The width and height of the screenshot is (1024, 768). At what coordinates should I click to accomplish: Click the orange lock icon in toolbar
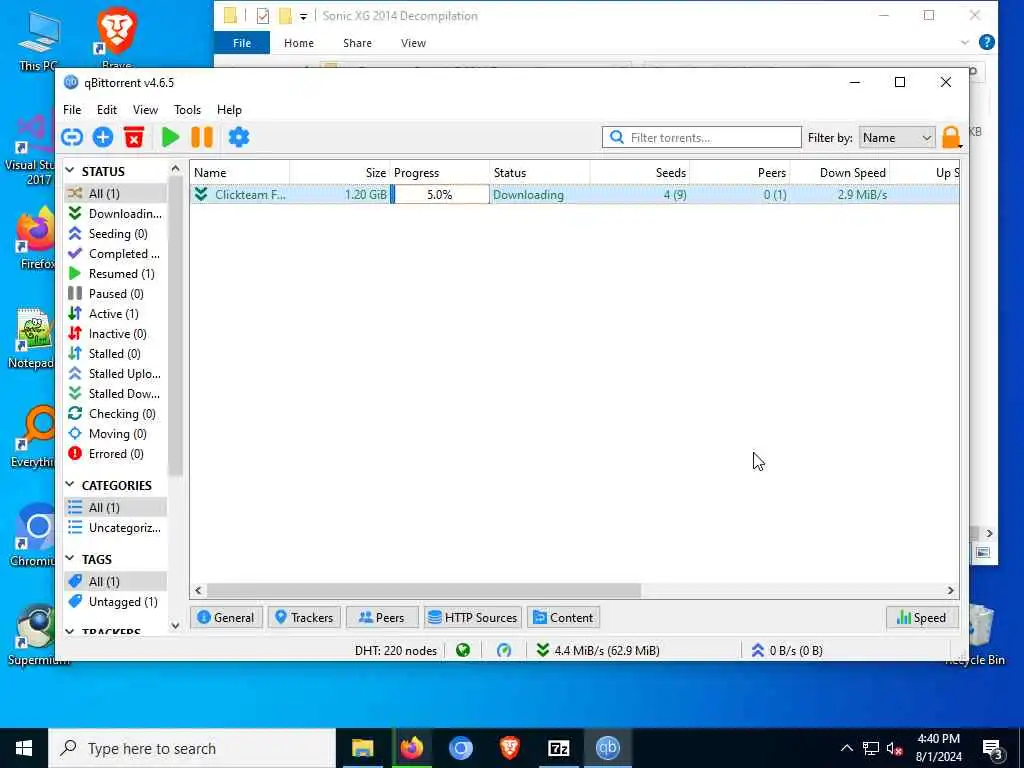pyautogui.click(x=951, y=137)
